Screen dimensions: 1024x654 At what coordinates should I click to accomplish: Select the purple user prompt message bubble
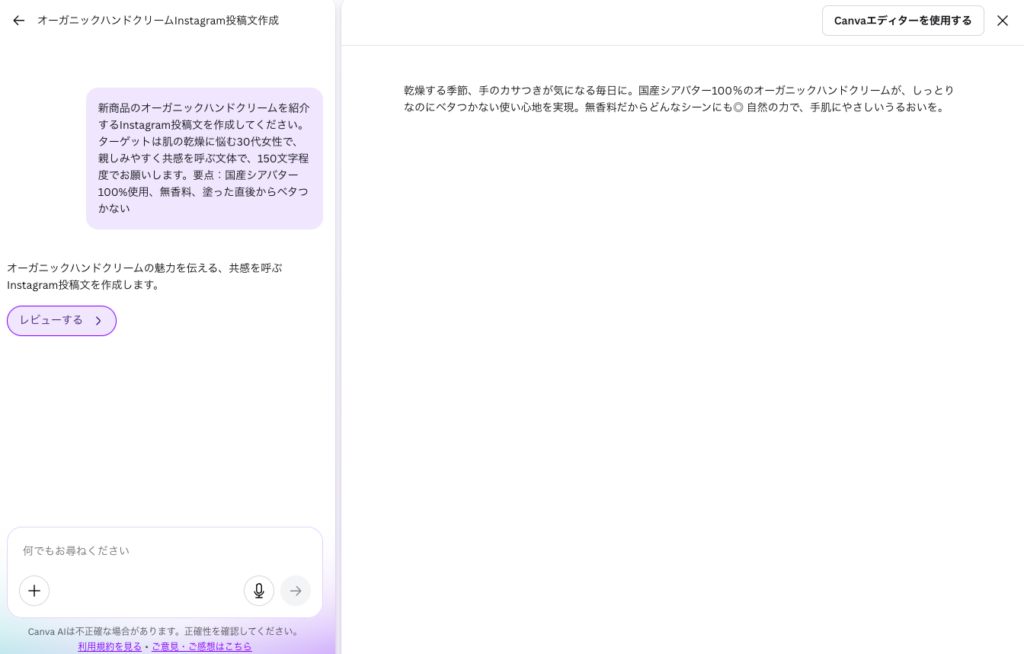tap(204, 158)
